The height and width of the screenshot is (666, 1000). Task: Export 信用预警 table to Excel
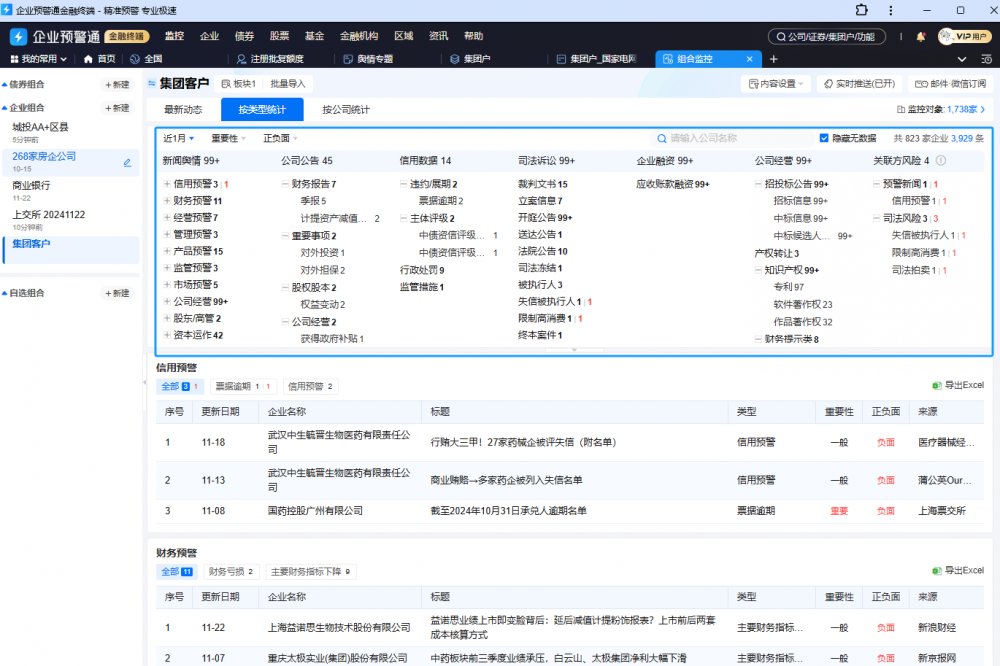coord(957,385)
